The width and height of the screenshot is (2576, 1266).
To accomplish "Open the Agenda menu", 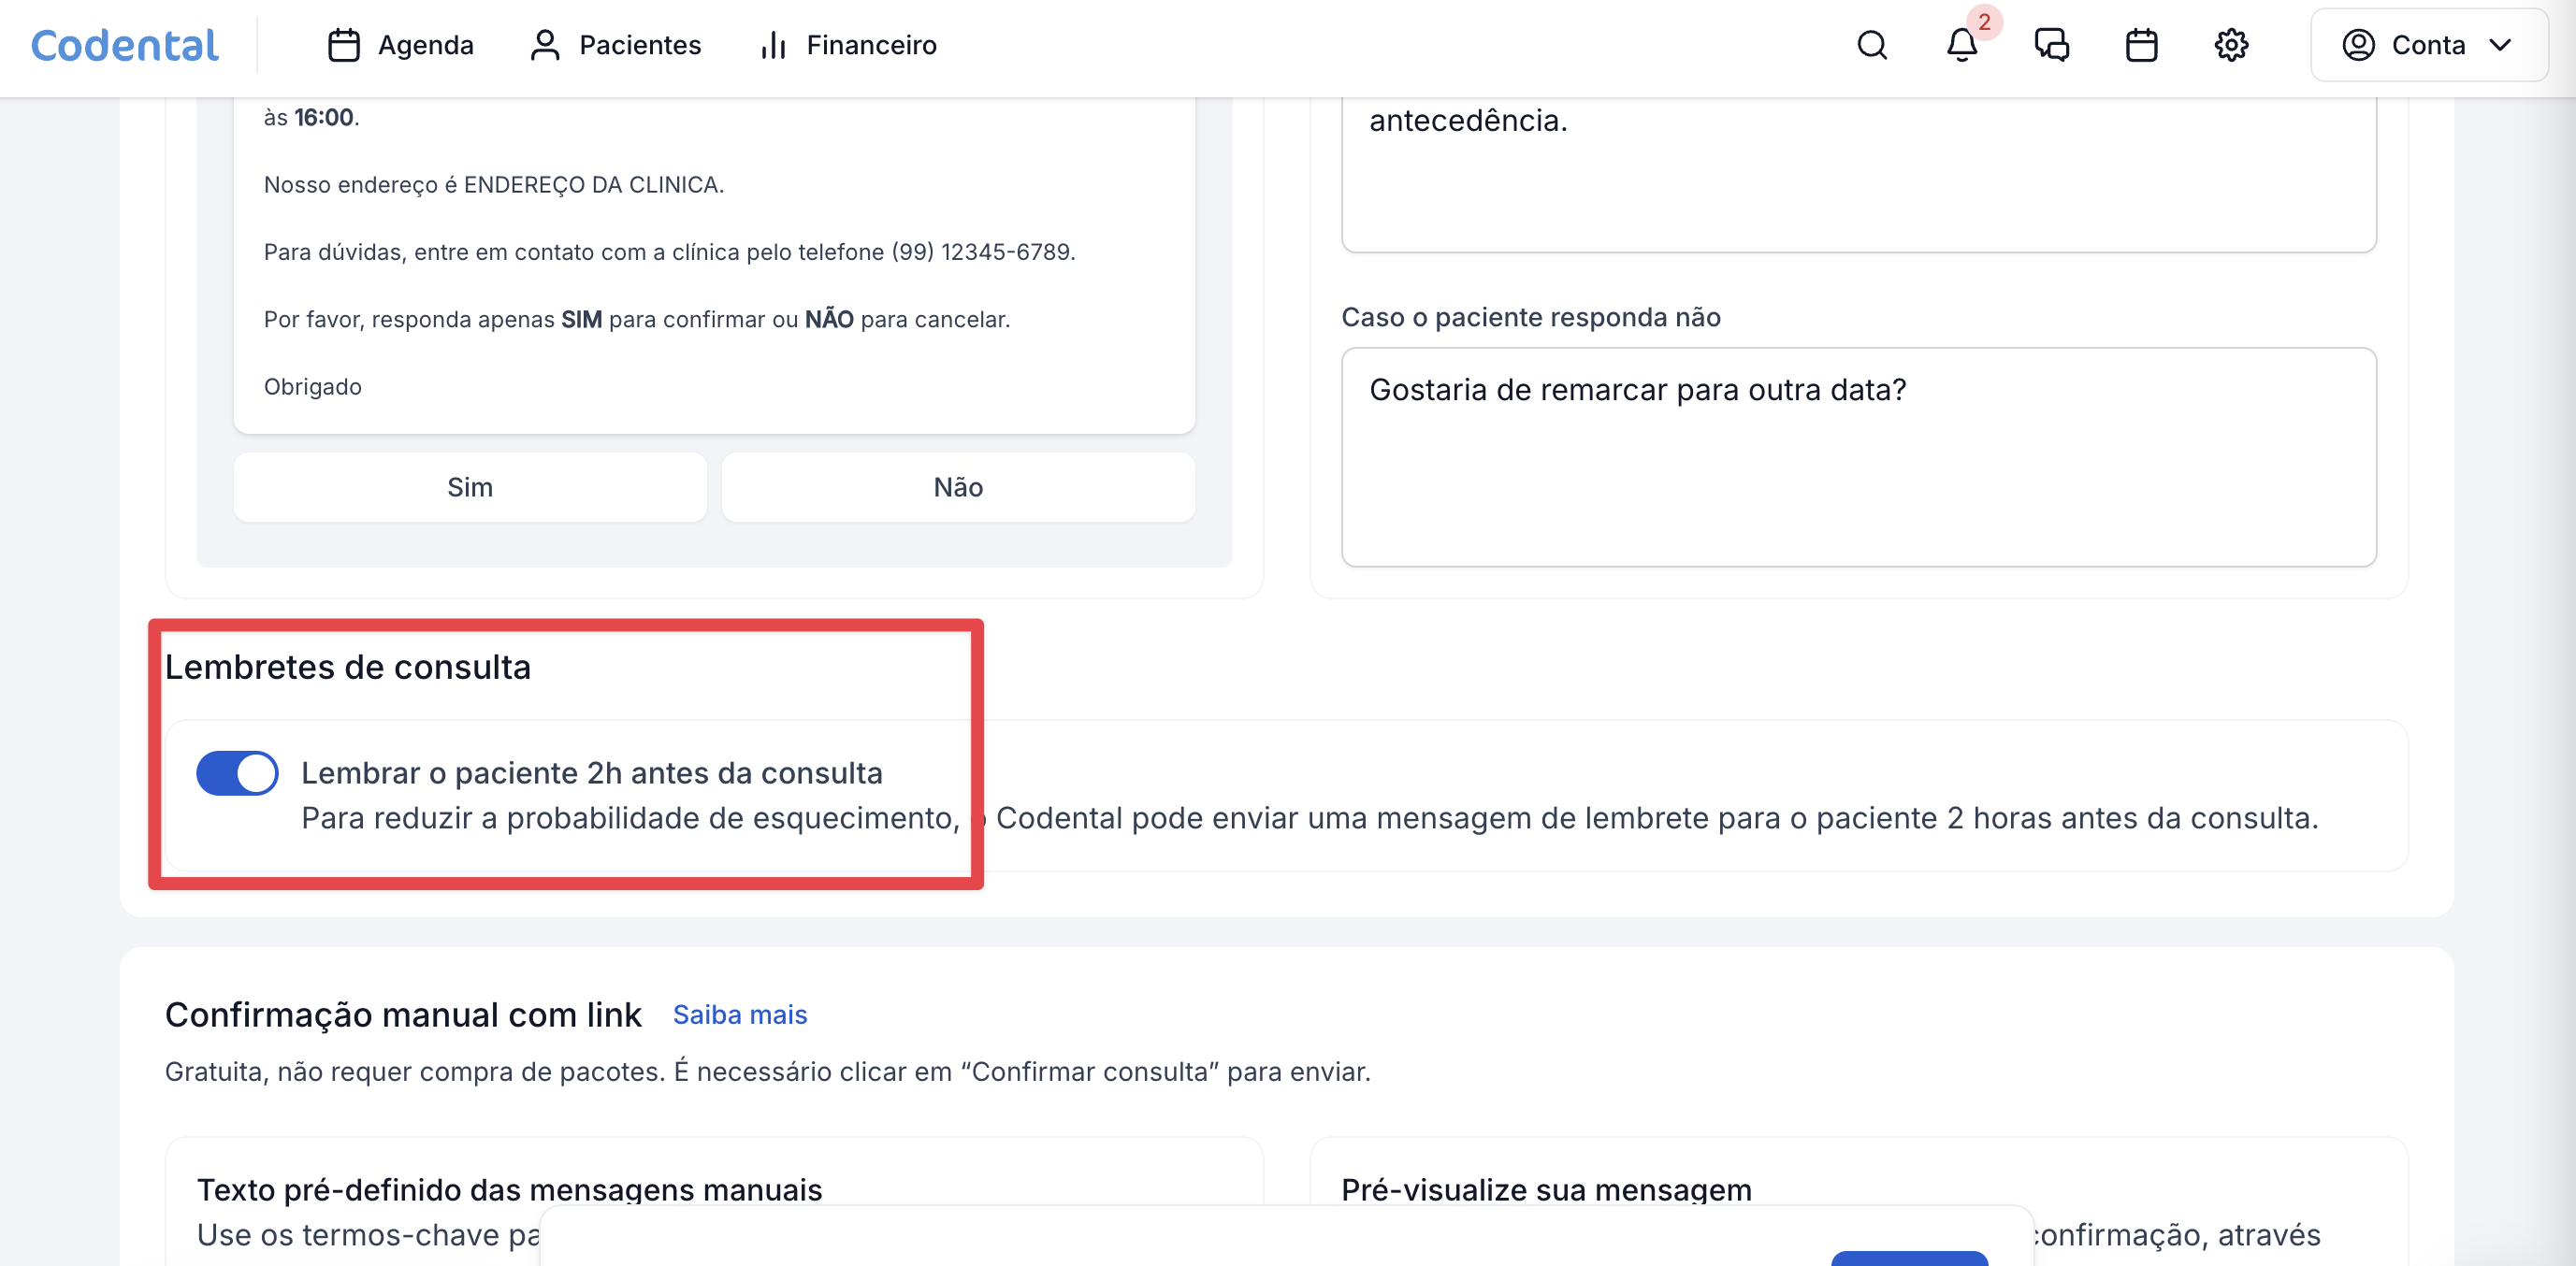I will (x=425, y=45).
